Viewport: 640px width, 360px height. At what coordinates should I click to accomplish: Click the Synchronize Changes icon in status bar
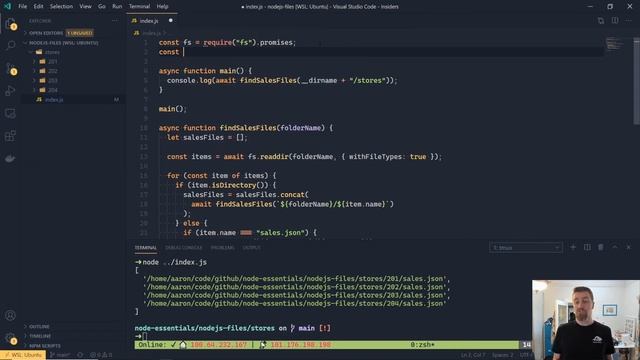coord(80,355)
